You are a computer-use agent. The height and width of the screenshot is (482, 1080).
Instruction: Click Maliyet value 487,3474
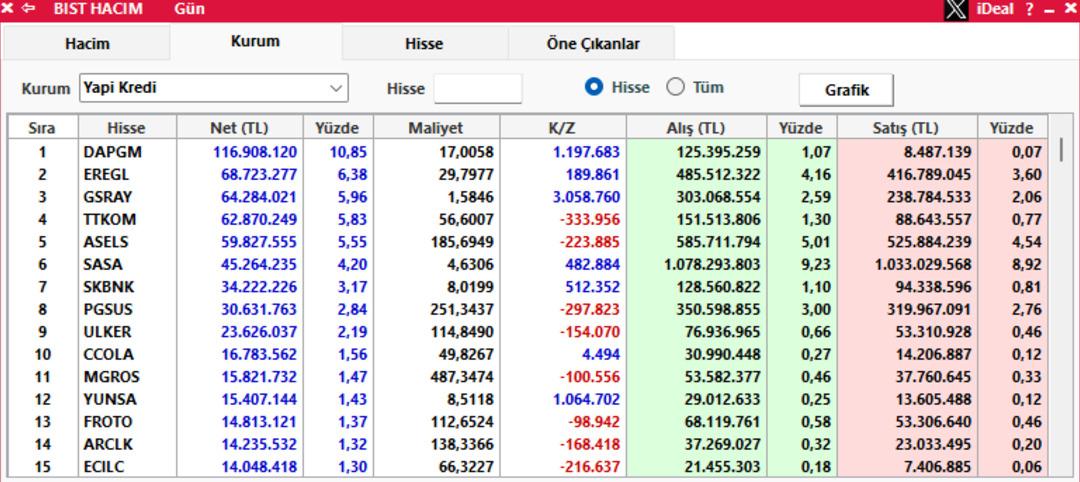(462, 377)
